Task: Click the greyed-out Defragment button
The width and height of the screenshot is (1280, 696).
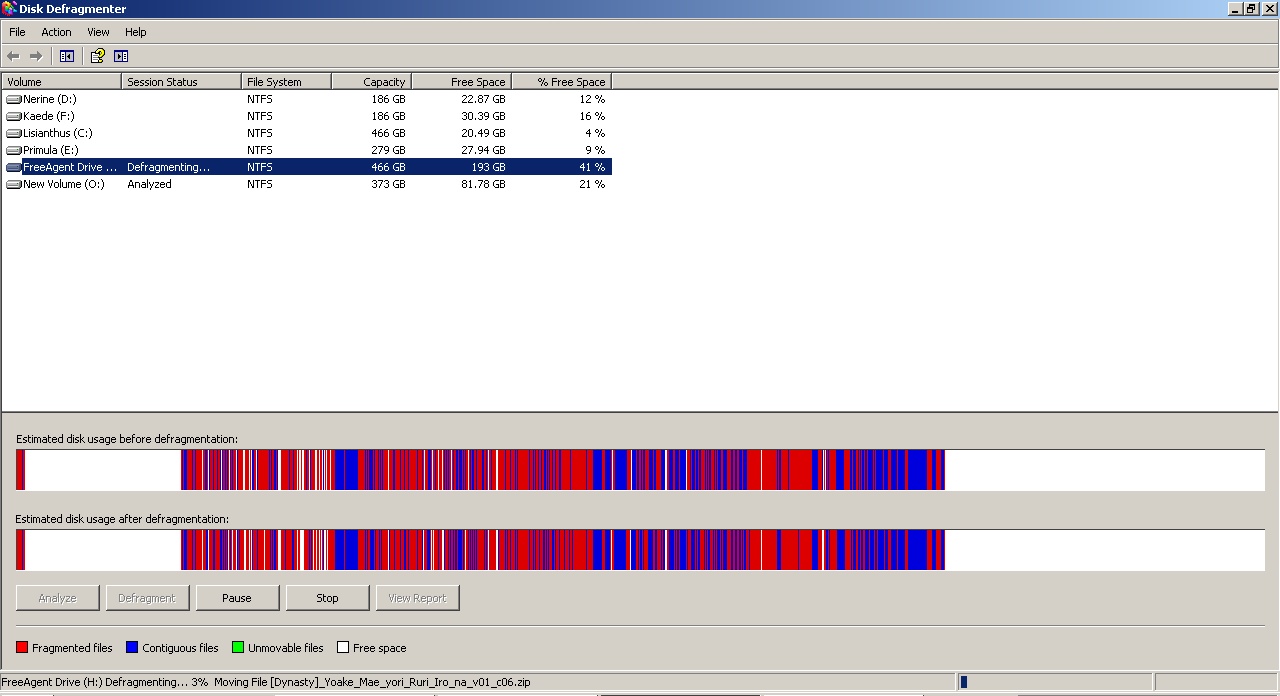Action: (x=147, y=598)
